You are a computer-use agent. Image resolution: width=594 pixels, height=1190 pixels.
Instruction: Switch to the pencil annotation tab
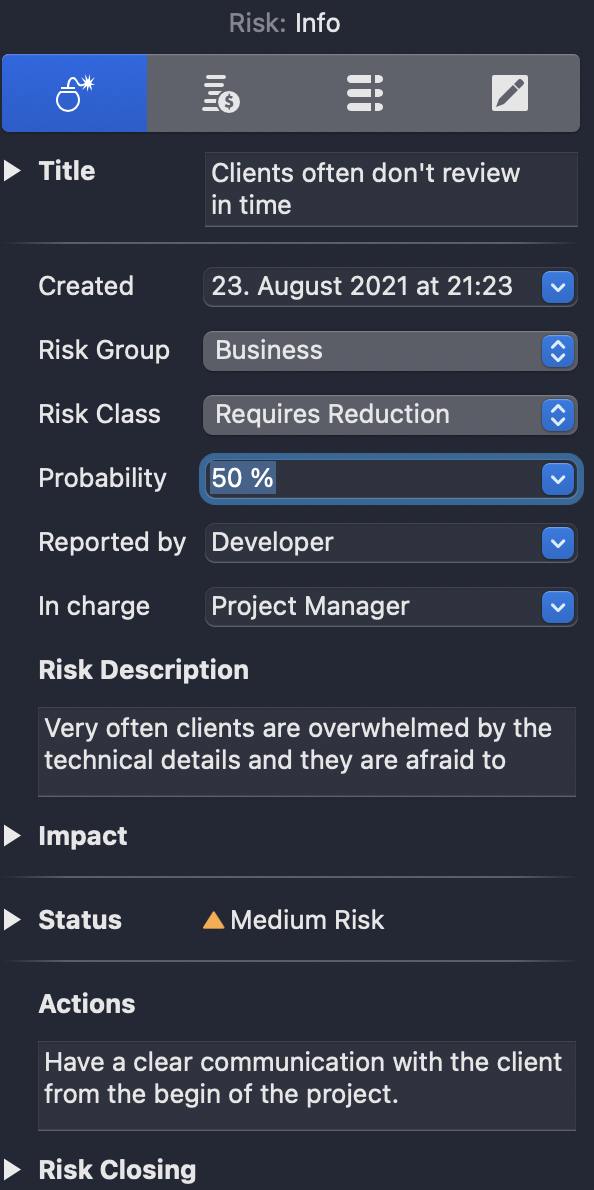point(510,92)
